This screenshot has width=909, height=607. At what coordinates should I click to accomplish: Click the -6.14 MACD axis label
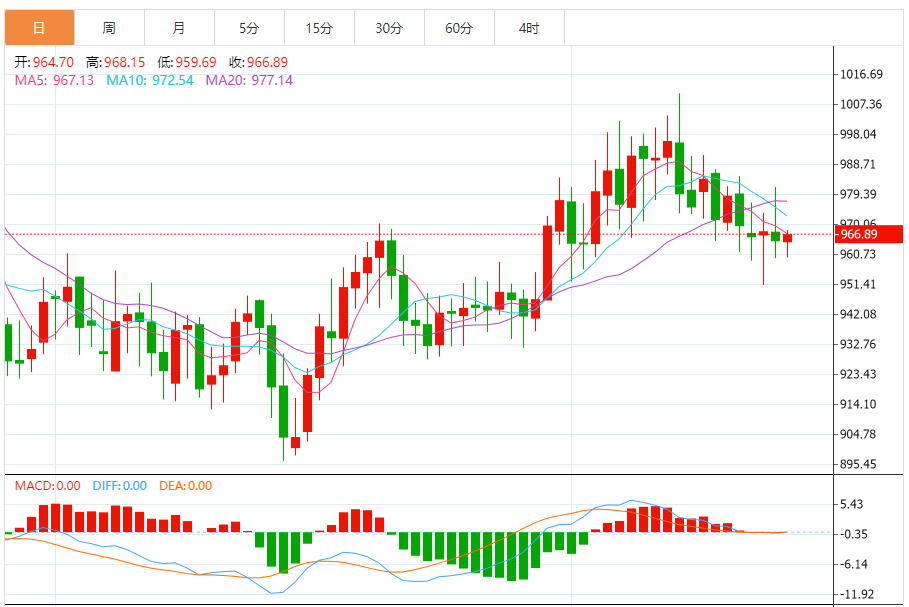tap(854, 565)
